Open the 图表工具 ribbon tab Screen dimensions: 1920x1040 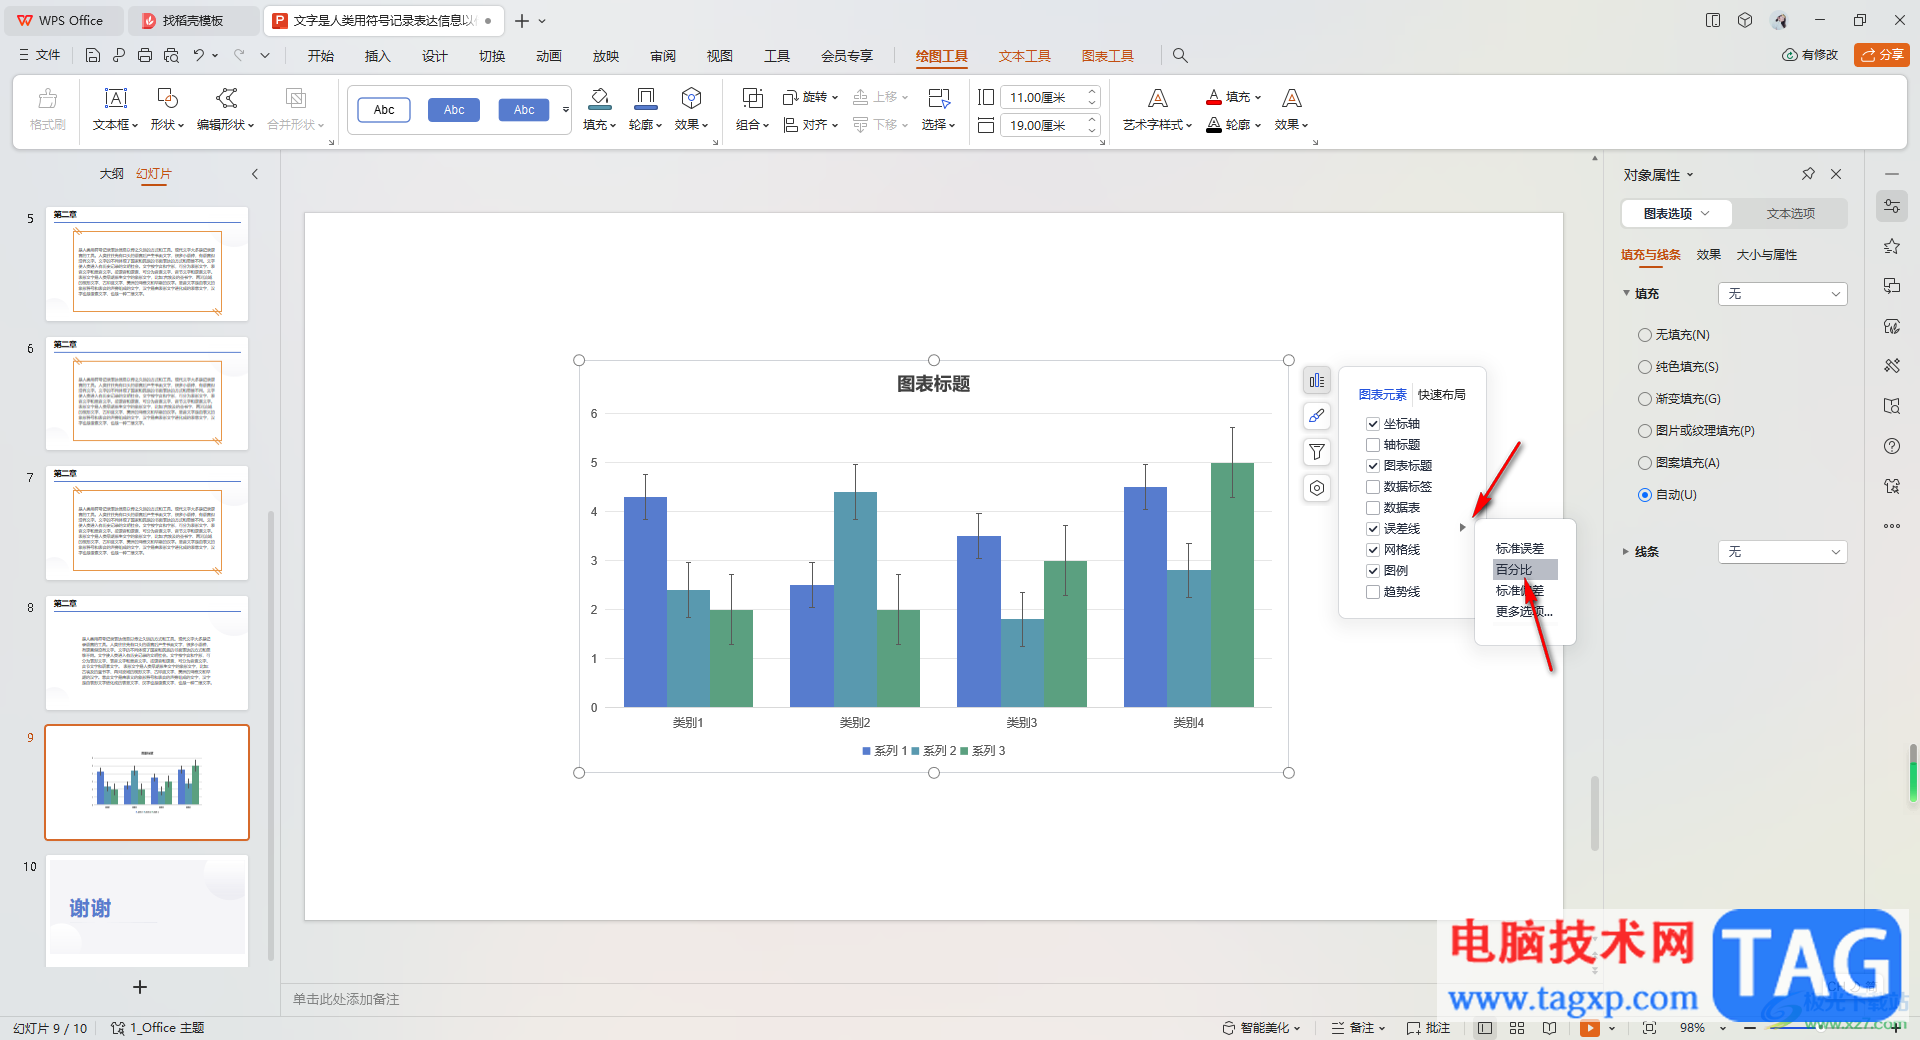tap(1107, 56)
